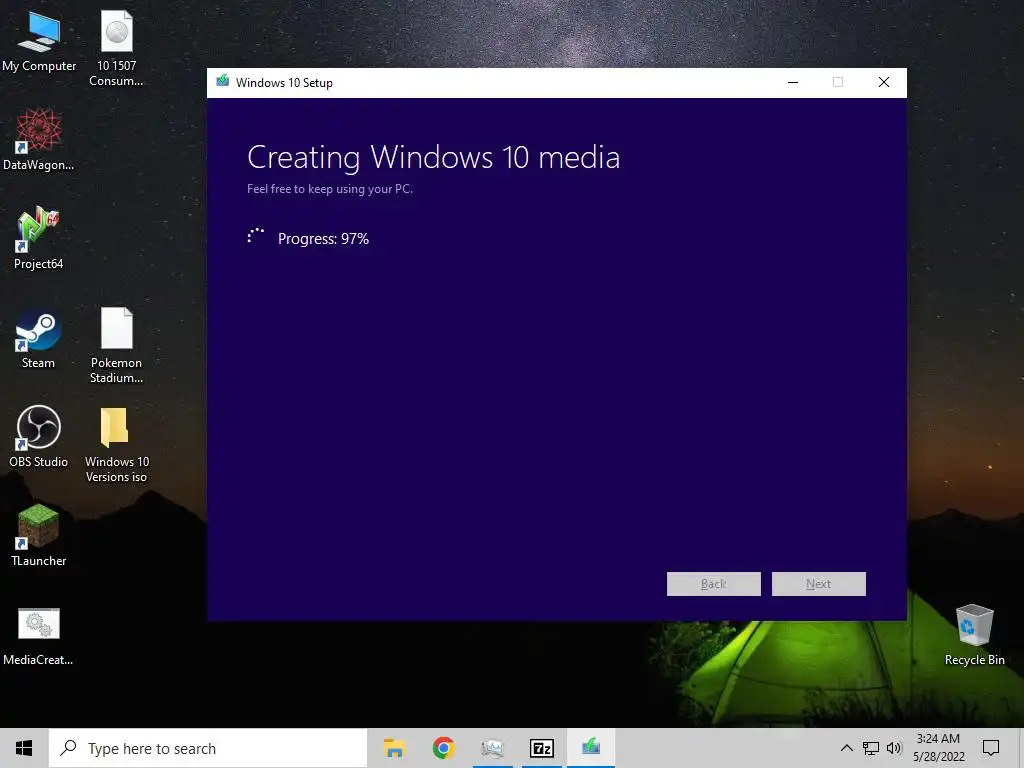1024x768 pixels.
Task: Click the Creating Windows 10 media heading
Action: (434, 157)
